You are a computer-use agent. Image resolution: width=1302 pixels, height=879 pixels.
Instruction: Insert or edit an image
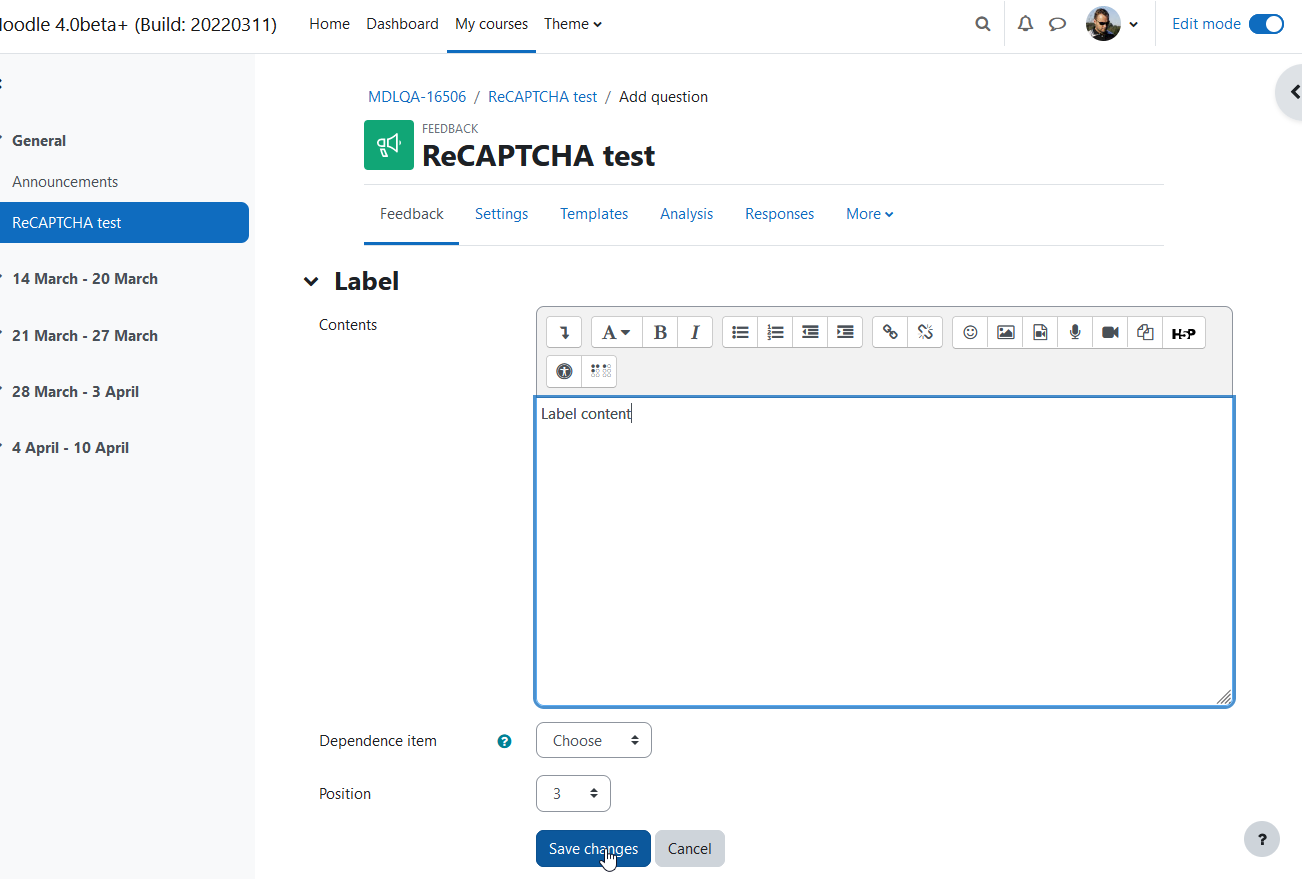coord(1005,332)
